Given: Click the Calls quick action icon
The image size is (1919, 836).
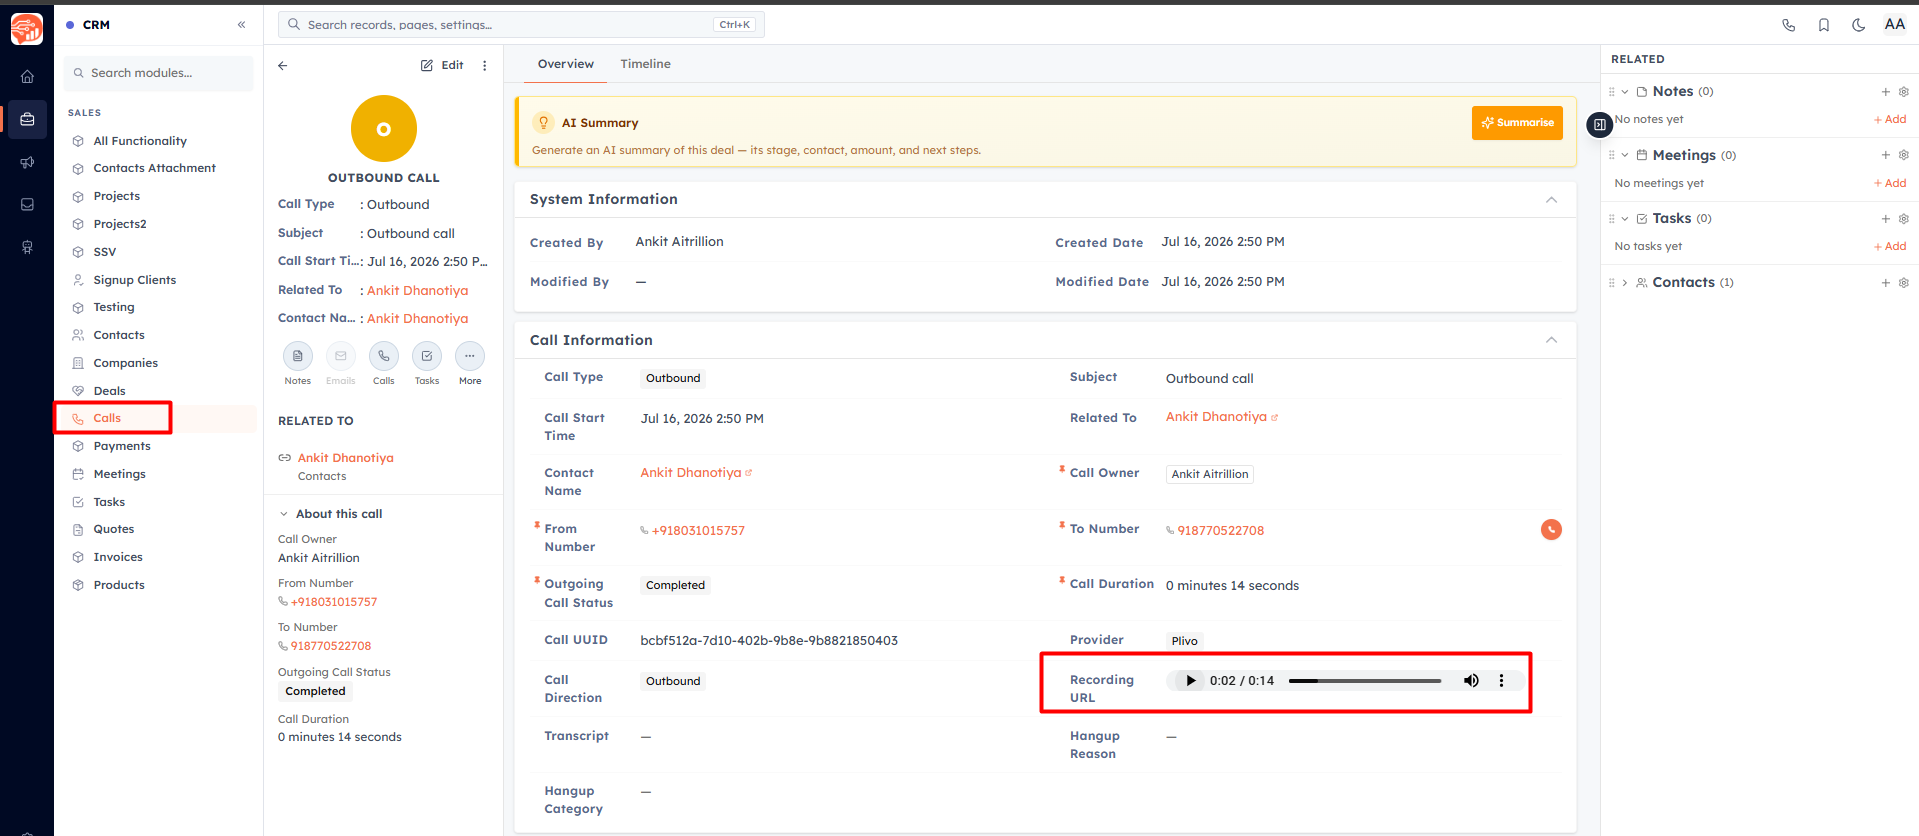Looking at the screenshot, I should click(x=384, y=356).
